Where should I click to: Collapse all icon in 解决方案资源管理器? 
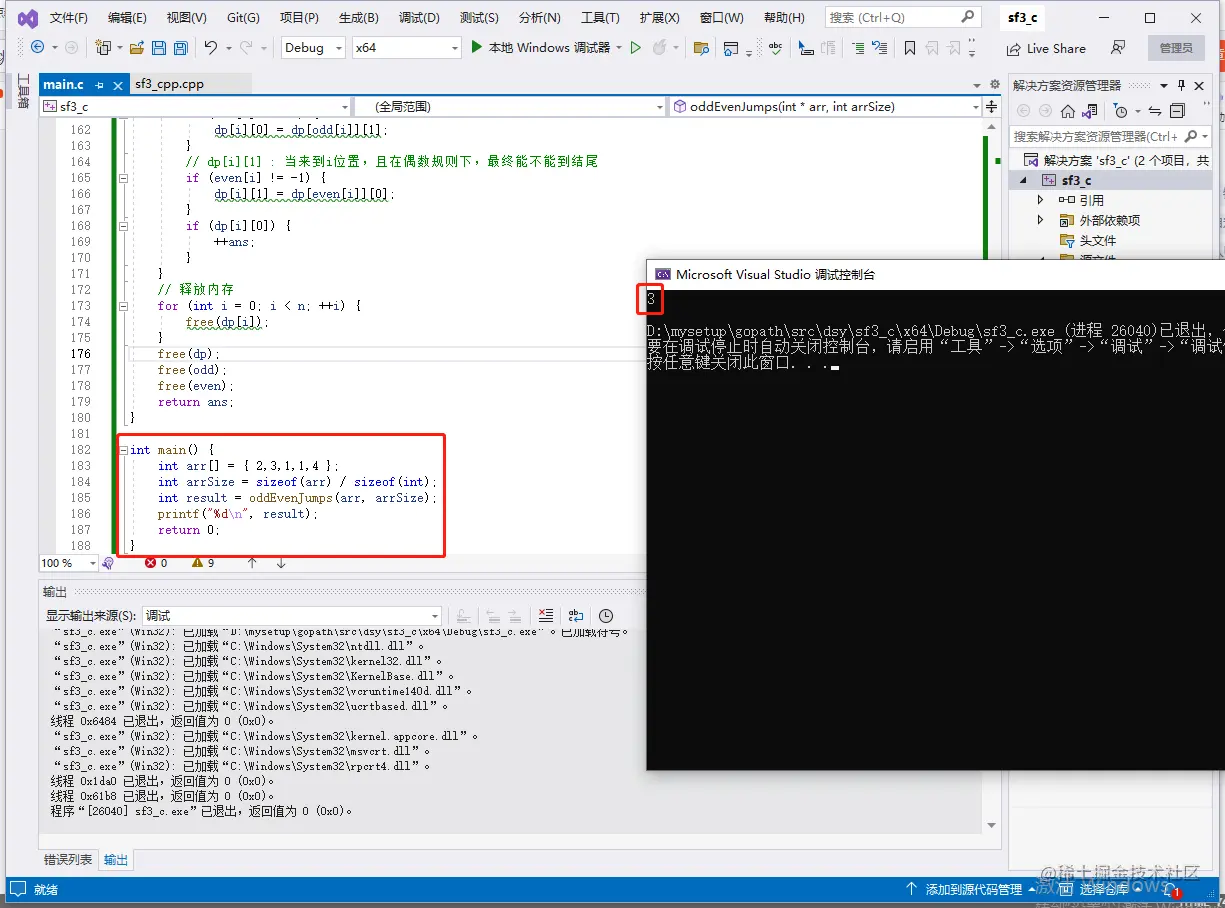click(1177, 111)
